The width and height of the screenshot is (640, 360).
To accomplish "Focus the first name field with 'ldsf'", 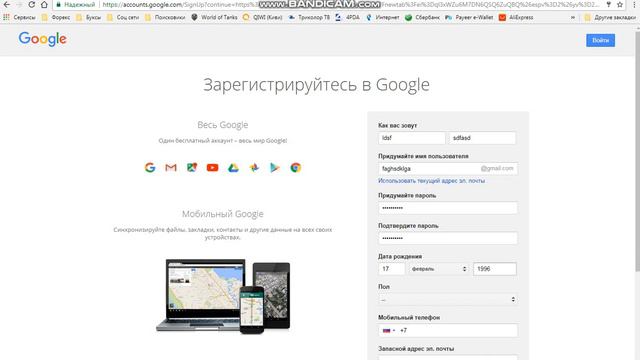I will pyautogui.click(x=411, y=138).
